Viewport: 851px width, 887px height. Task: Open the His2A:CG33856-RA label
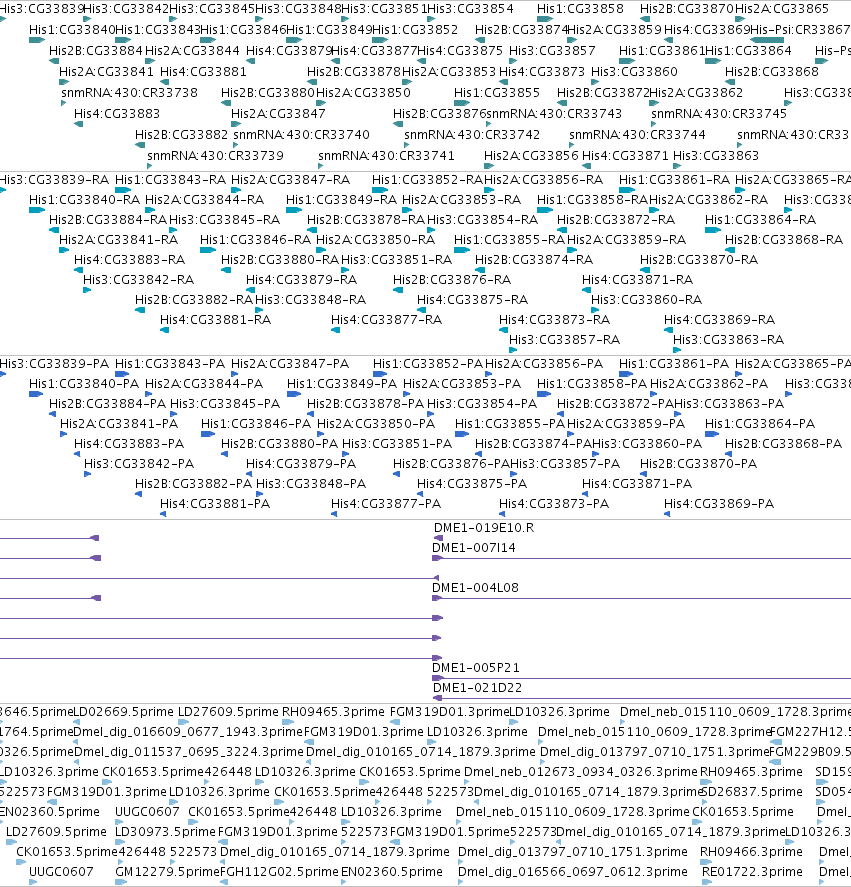coord(543,180)
